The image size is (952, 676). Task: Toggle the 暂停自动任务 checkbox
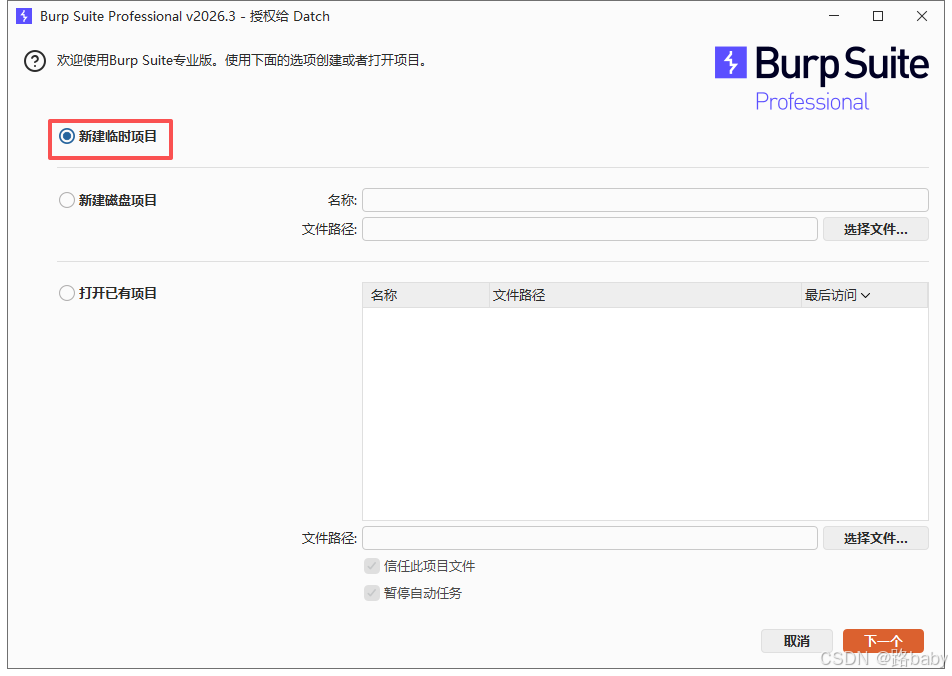coord(372,593)
